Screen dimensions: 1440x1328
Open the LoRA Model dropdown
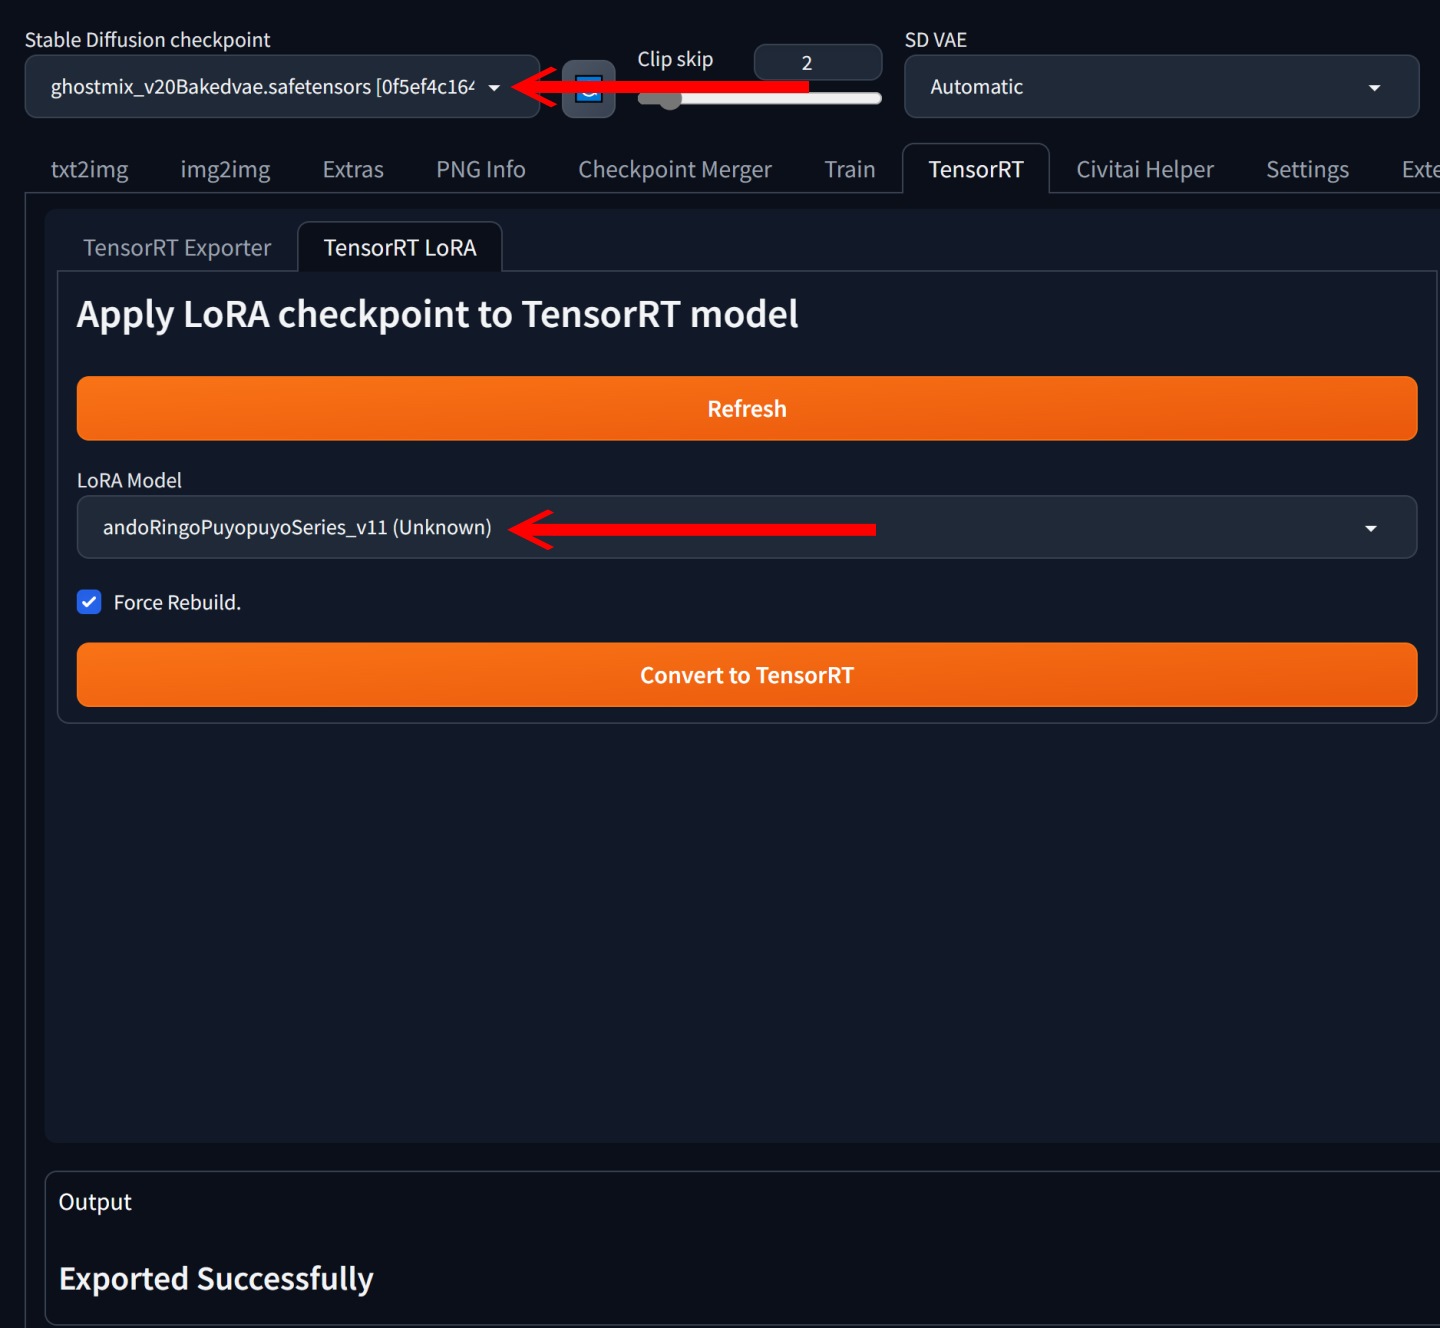(x=746, y=527)
